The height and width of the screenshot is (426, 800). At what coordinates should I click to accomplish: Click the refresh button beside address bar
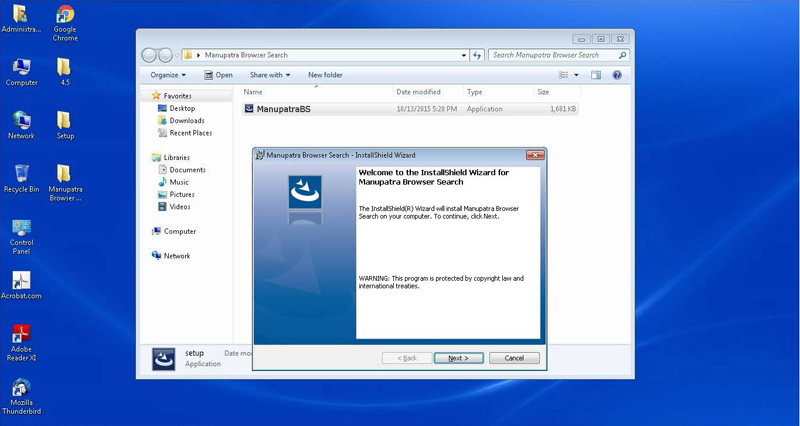point(477,55)
